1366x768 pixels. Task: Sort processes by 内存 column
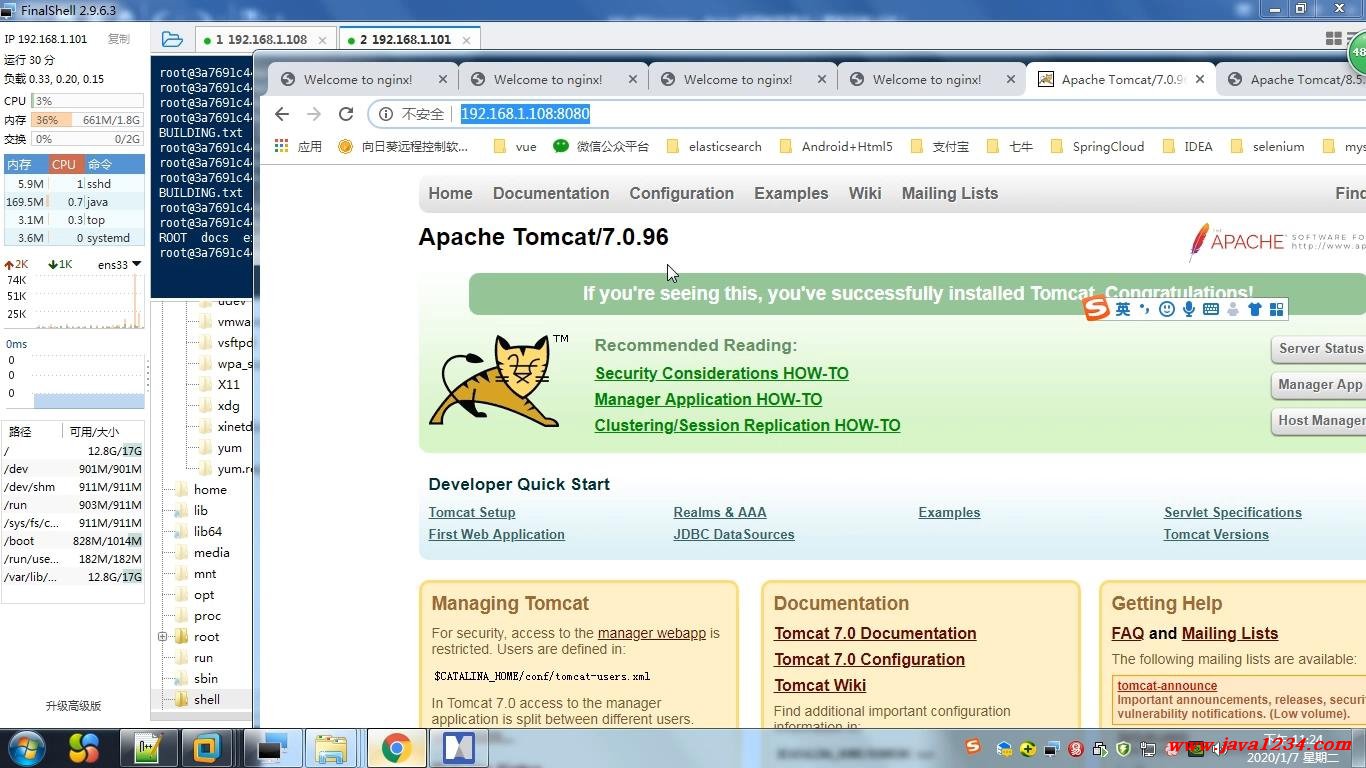coord(25,164)
